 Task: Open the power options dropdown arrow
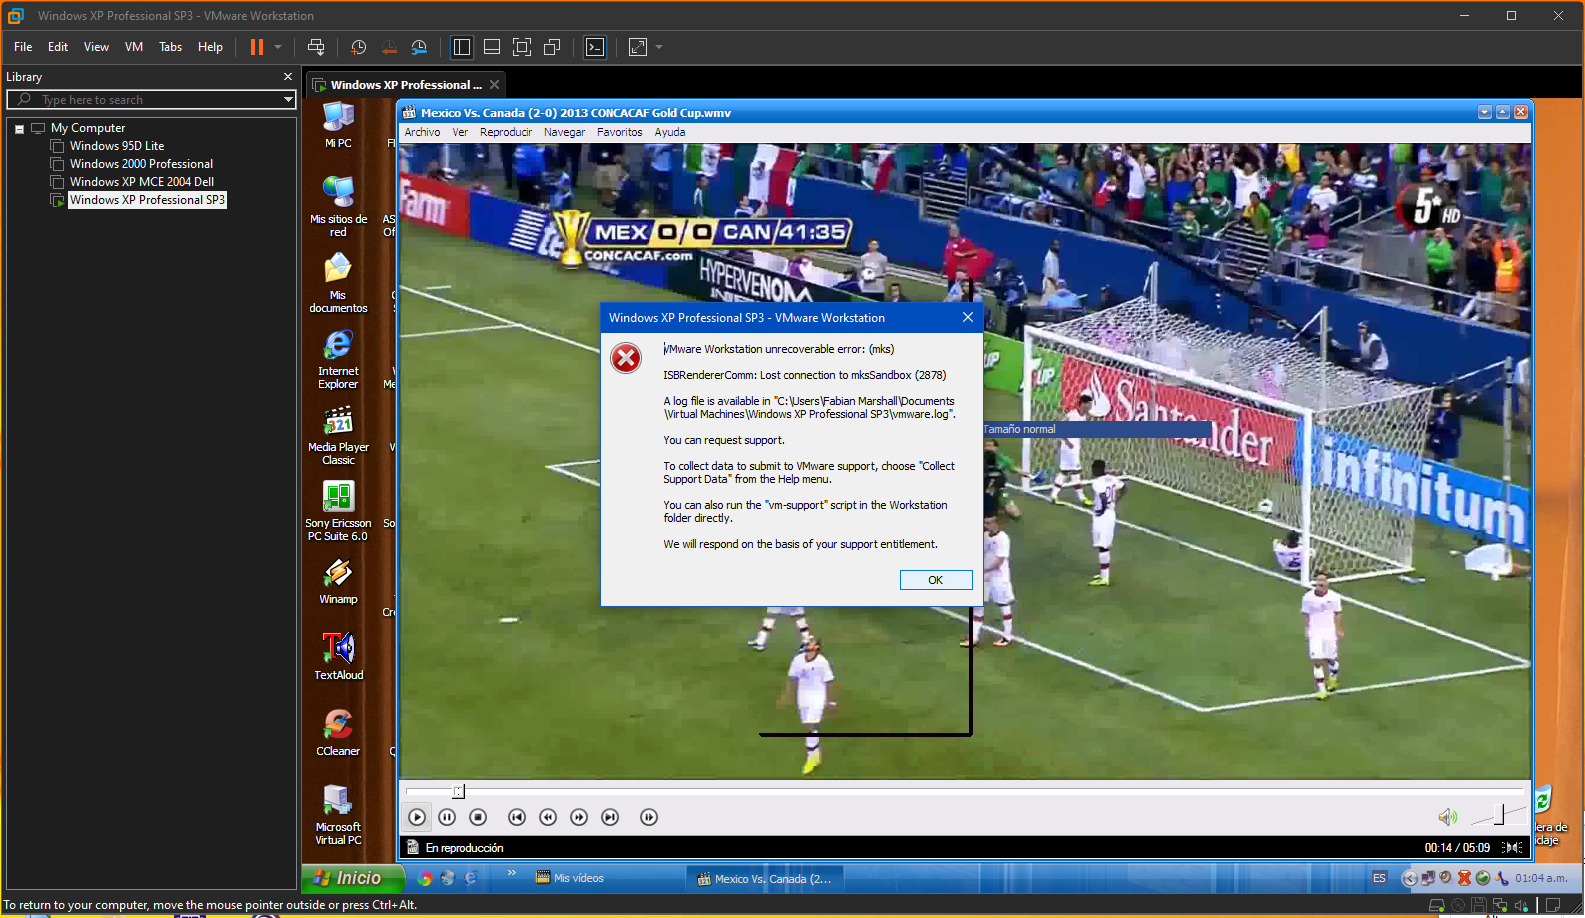click(x=278, y=47)
